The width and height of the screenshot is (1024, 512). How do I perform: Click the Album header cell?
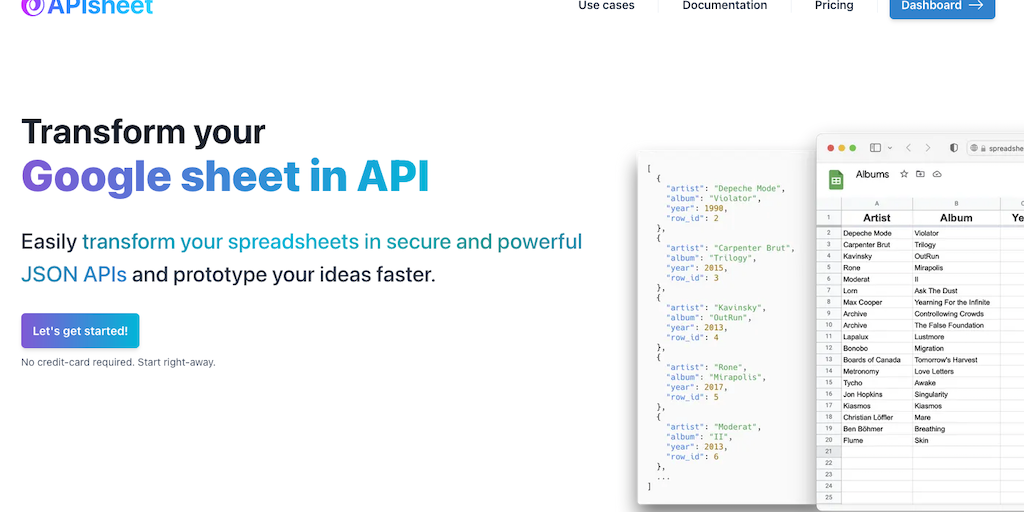[x=956, y=218]
